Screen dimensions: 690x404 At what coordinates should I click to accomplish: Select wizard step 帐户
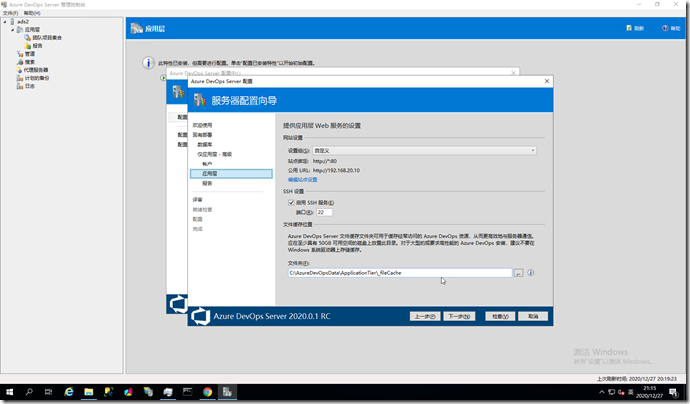(207, 164)
